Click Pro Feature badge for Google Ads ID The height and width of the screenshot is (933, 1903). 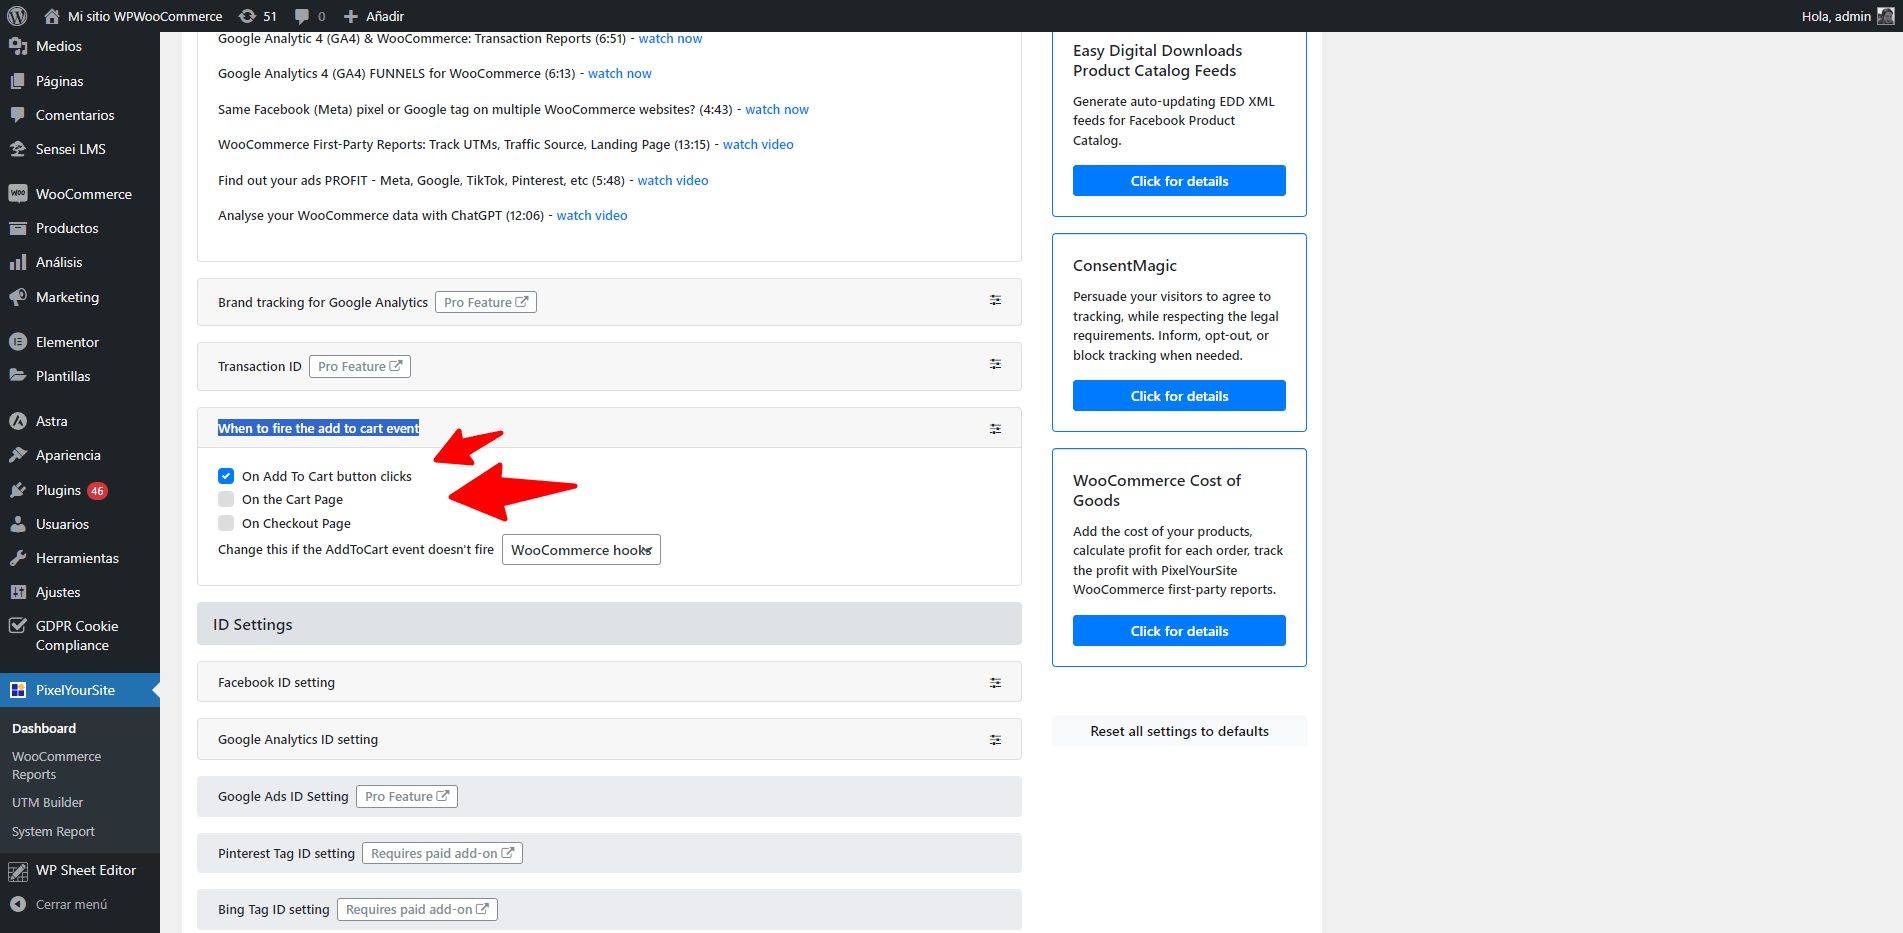(x=407, y=796)
